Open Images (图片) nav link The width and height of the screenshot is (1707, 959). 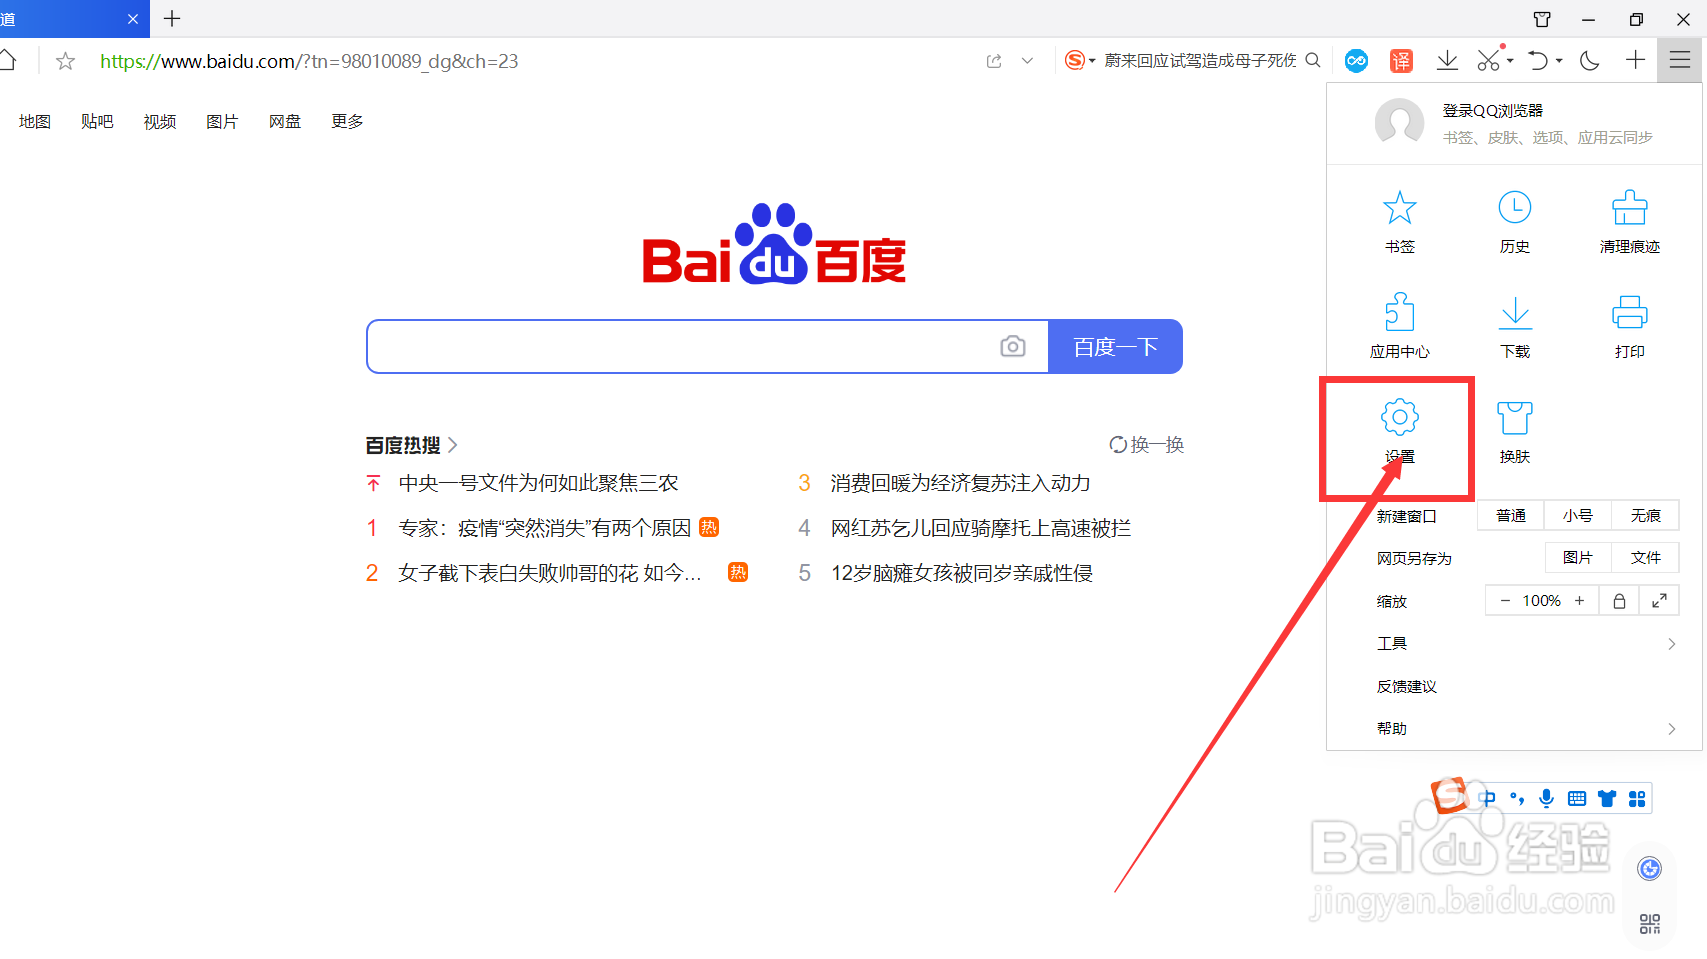(x=222, y=122)
